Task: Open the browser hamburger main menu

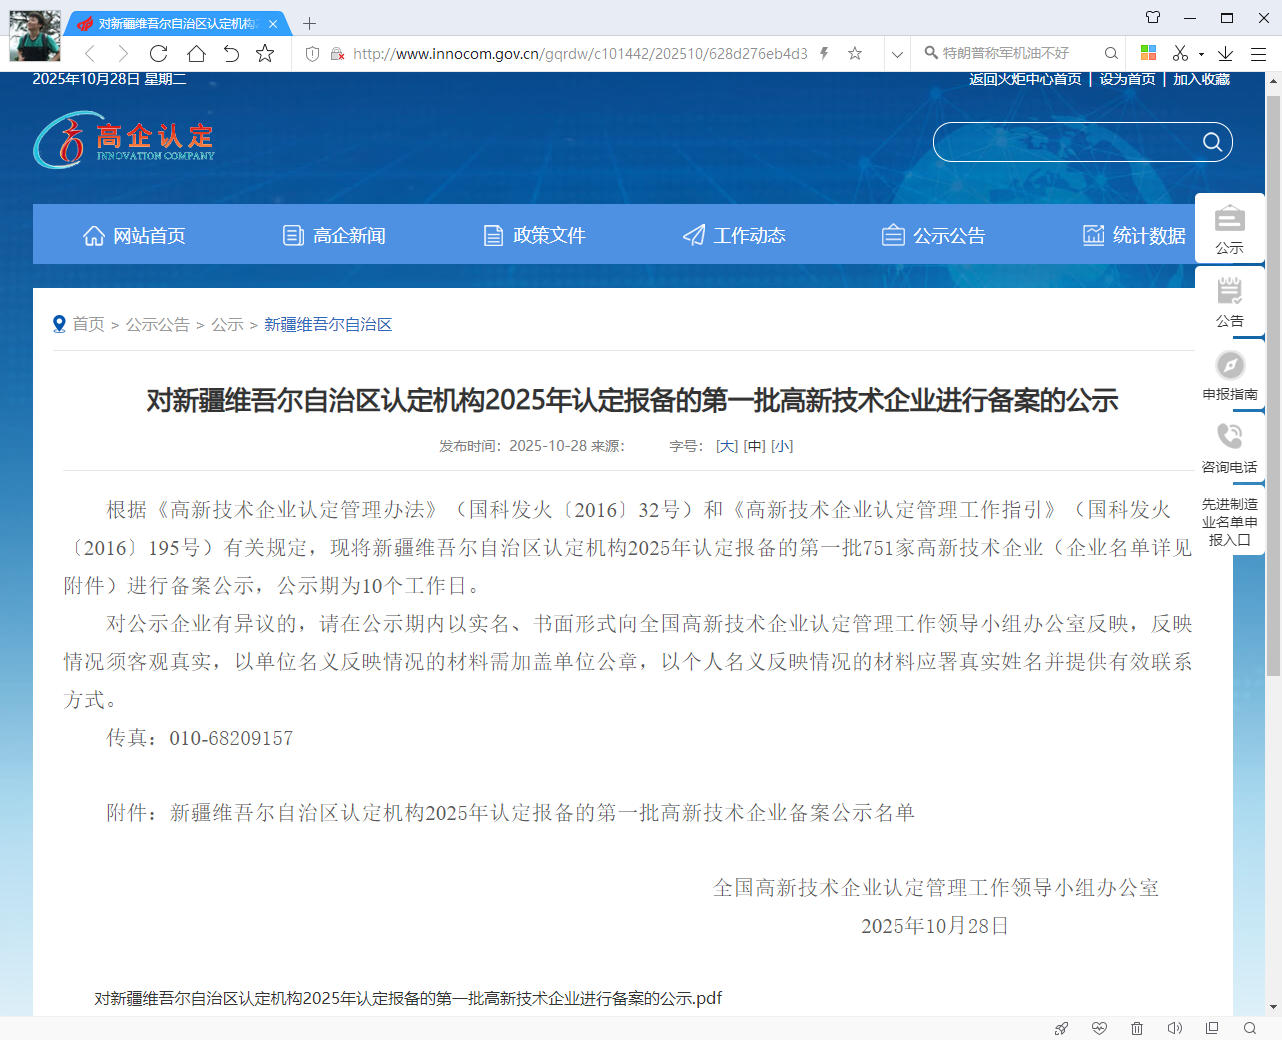Action: (x=1259, y=54)
